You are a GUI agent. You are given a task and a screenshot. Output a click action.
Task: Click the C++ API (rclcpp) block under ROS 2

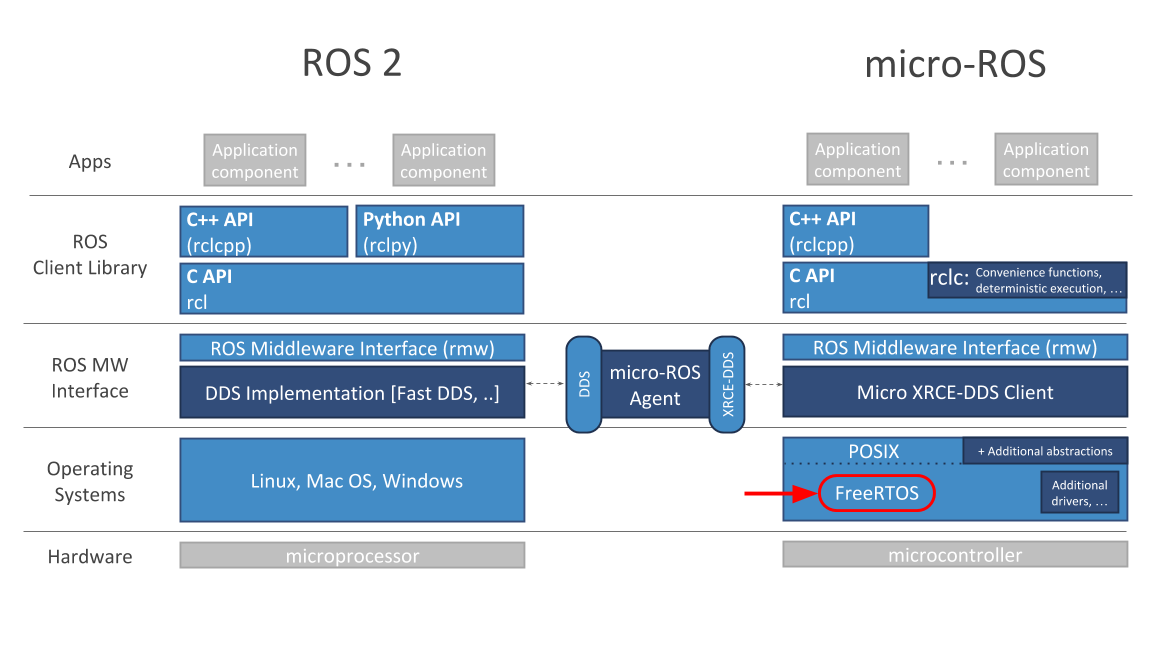264,231
